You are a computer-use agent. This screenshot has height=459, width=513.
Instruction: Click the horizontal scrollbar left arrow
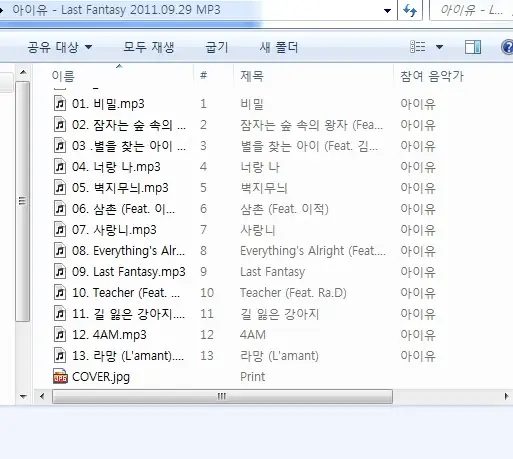42,396
